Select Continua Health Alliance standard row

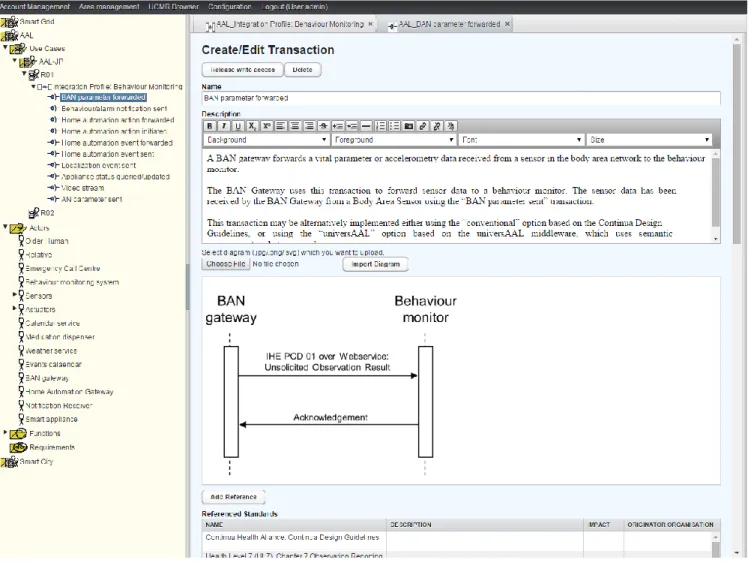click(x=458, y=538)
